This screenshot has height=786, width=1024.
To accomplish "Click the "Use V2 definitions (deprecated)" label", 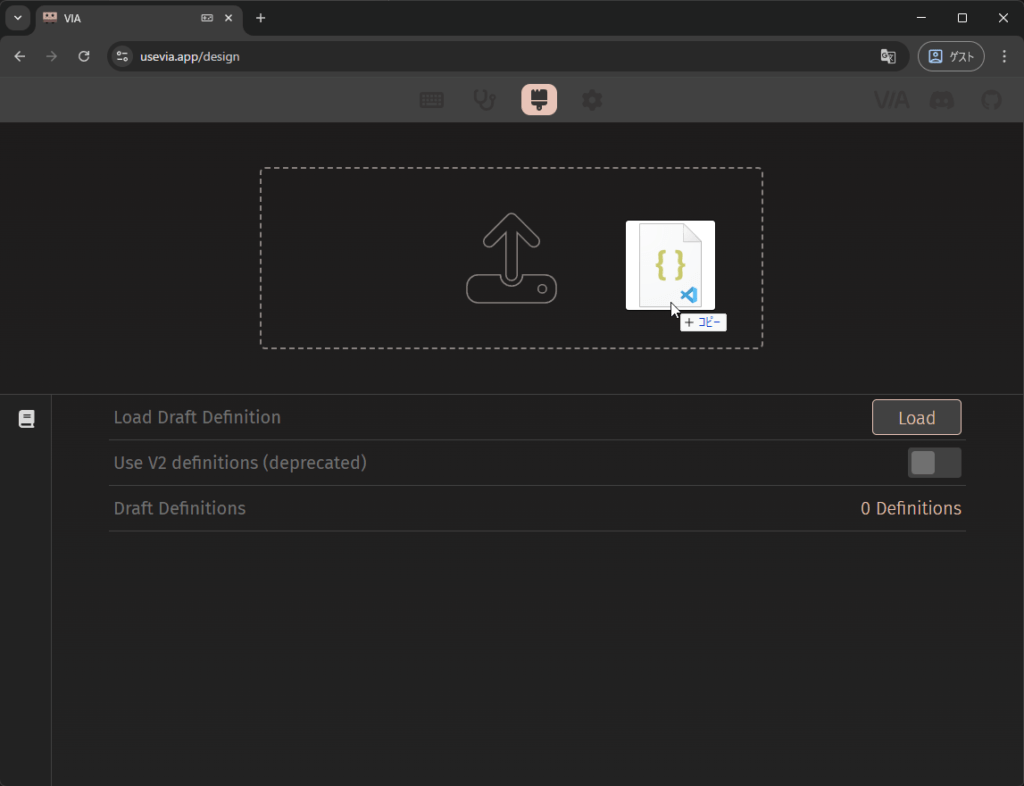I will coord(240,463).
